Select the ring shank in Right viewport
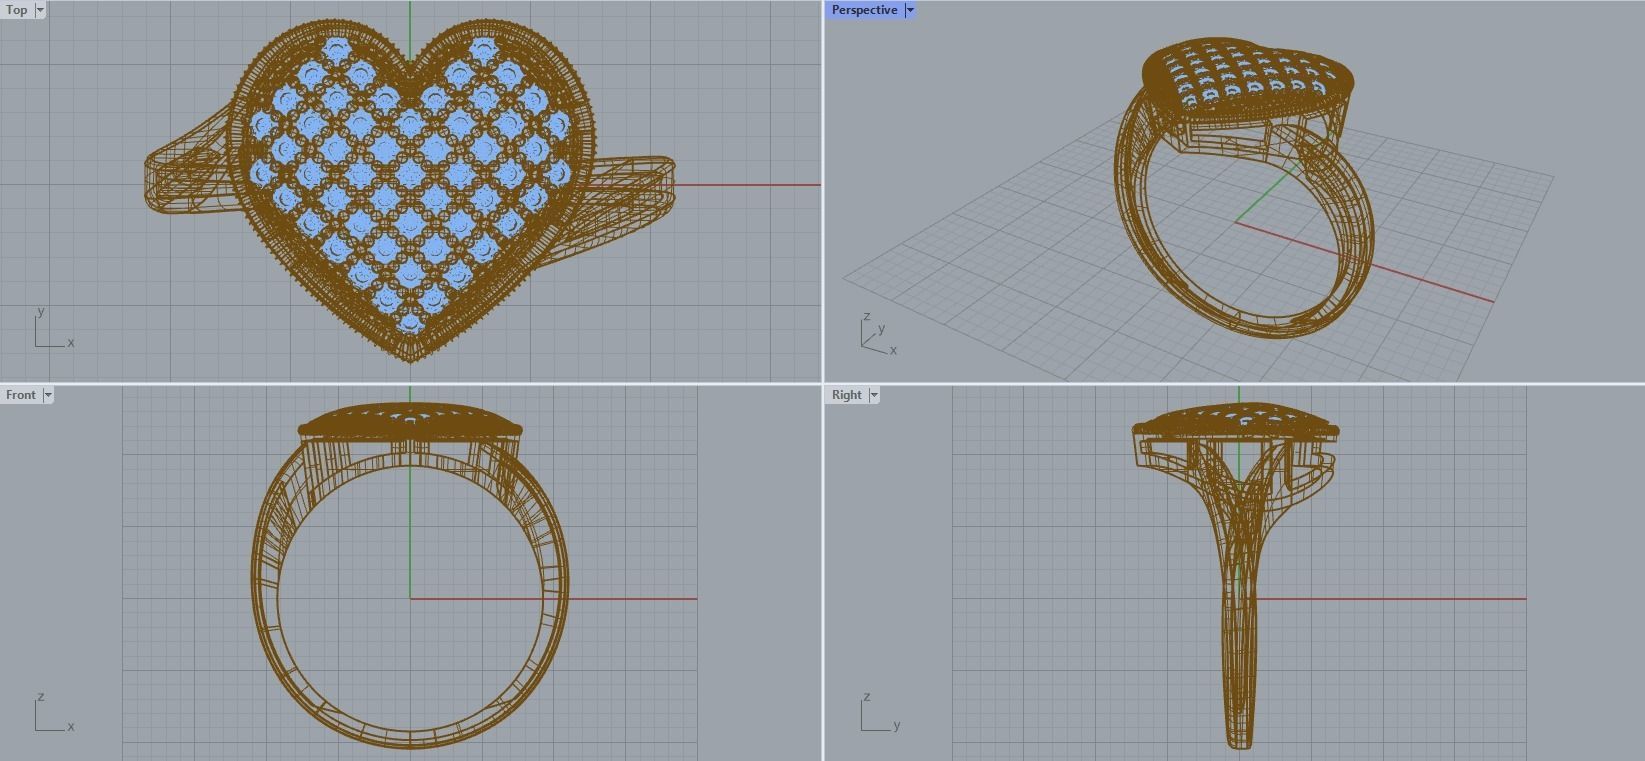Viewport: 1645px width, 761px height. [x=1239, y=640]
